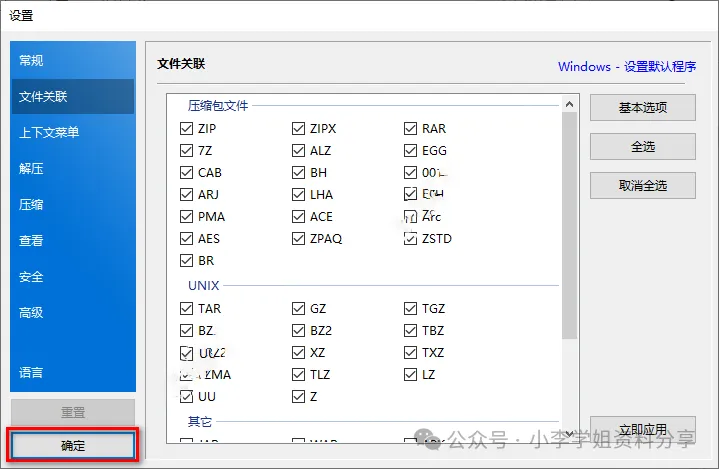Toggle the LZ checkbox
719x469 pixels.
click(x=410, y=375)
